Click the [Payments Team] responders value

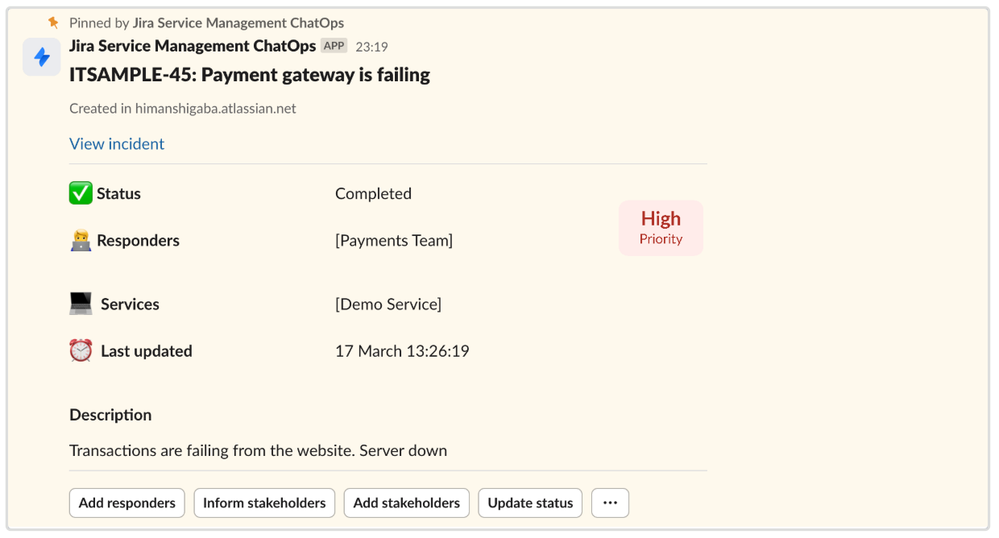click(x=394, y=240)
